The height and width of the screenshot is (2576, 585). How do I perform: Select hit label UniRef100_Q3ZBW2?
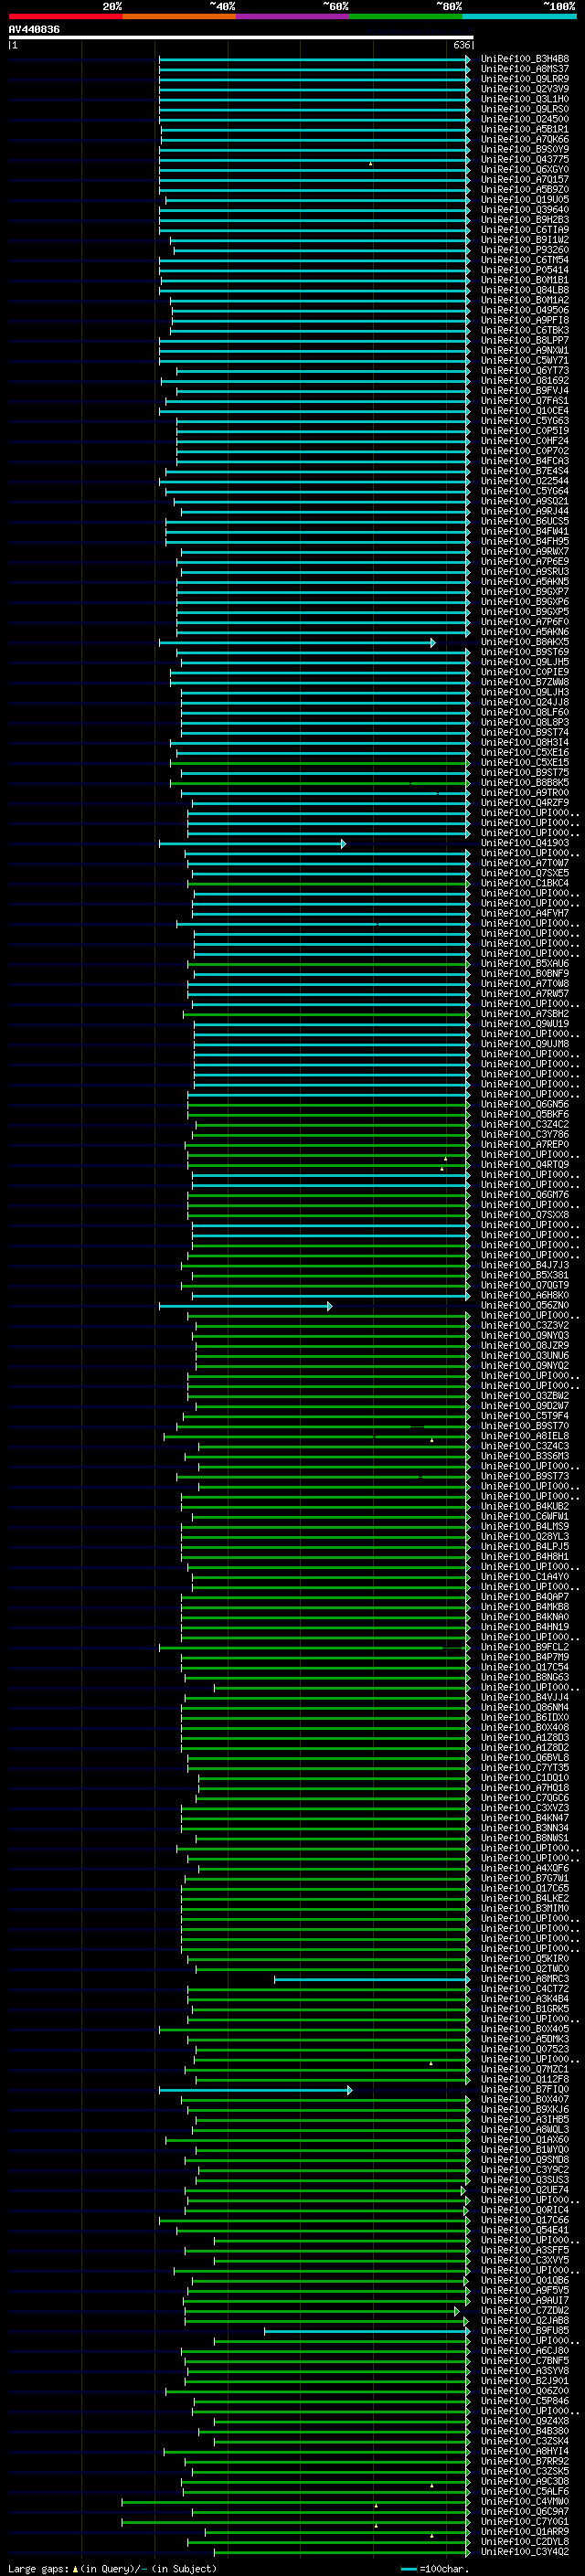525,1395
